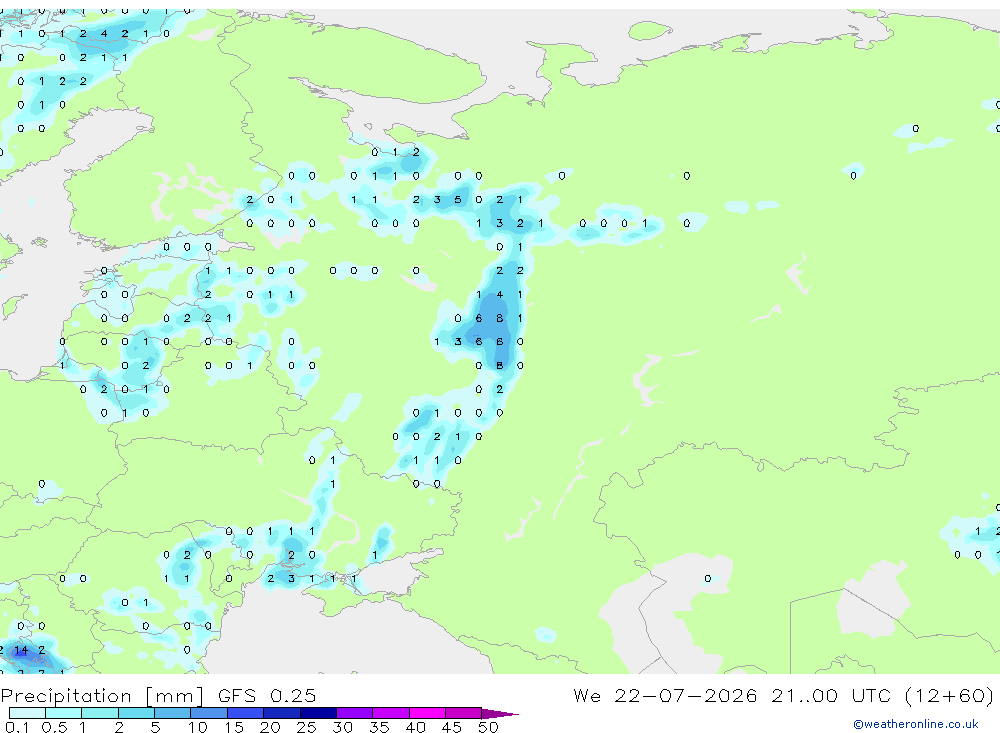Image resolution: width=1000 pixels, height=733 pixels.
Task: Click legend scale label "35"
Action: (379, 727)
